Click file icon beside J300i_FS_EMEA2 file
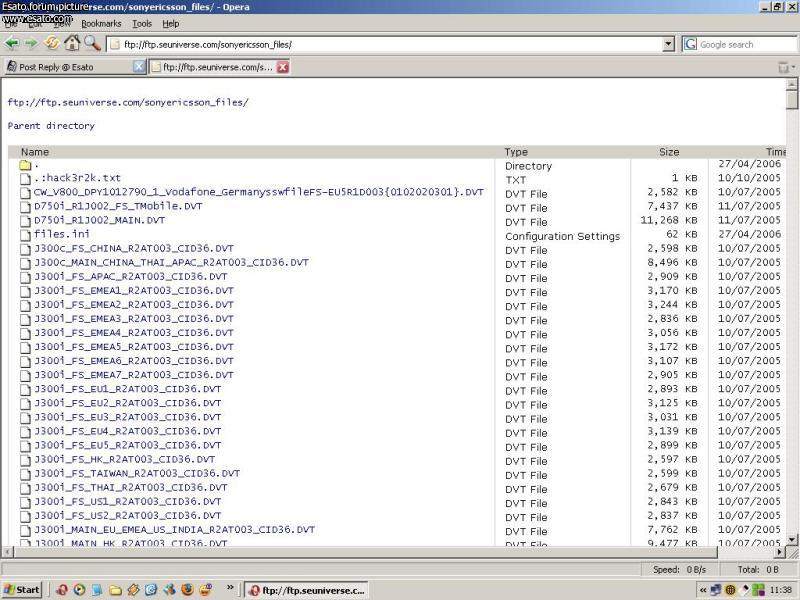Screen dimensions: 800x600 [26, 305]
